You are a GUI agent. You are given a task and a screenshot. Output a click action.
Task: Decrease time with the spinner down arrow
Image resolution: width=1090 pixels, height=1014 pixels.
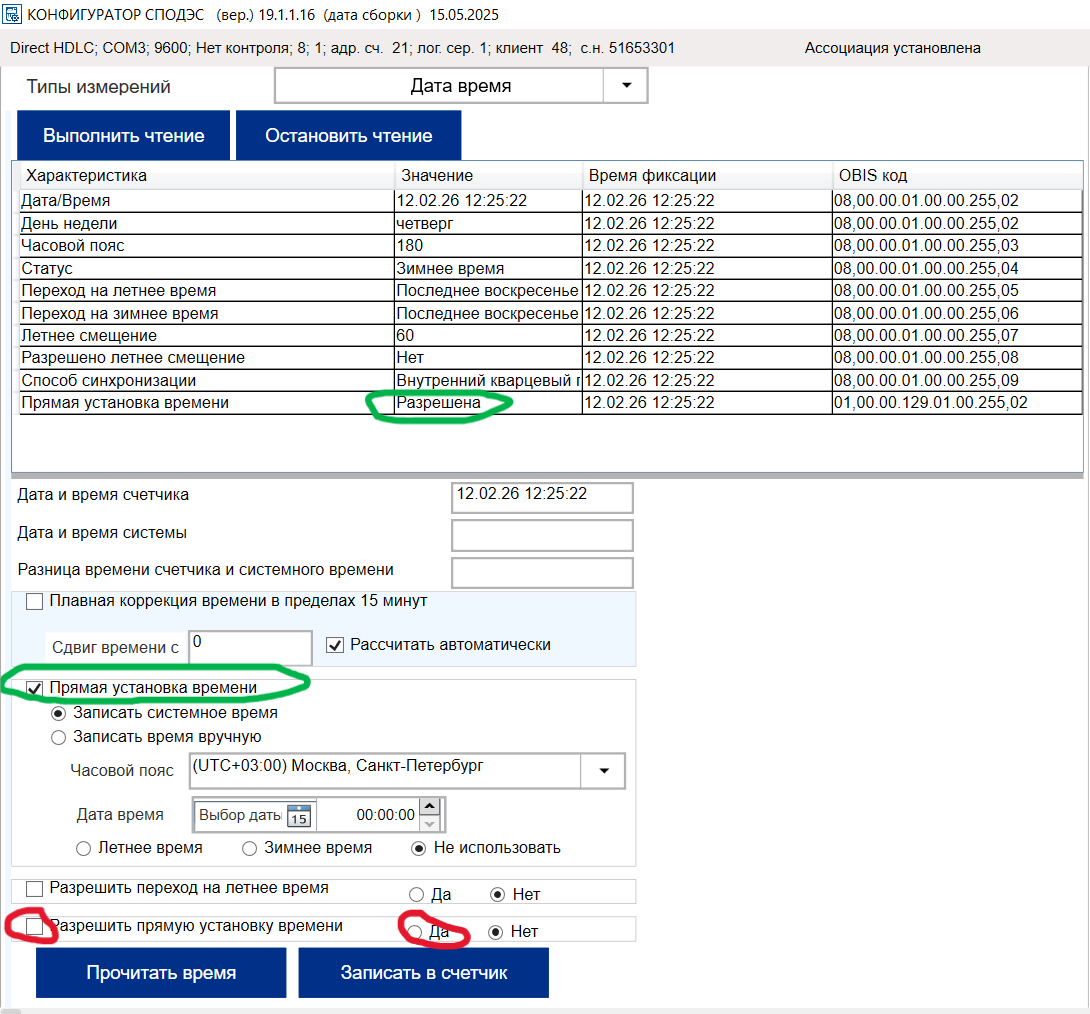pyautogui.click(x=429, y=824)
